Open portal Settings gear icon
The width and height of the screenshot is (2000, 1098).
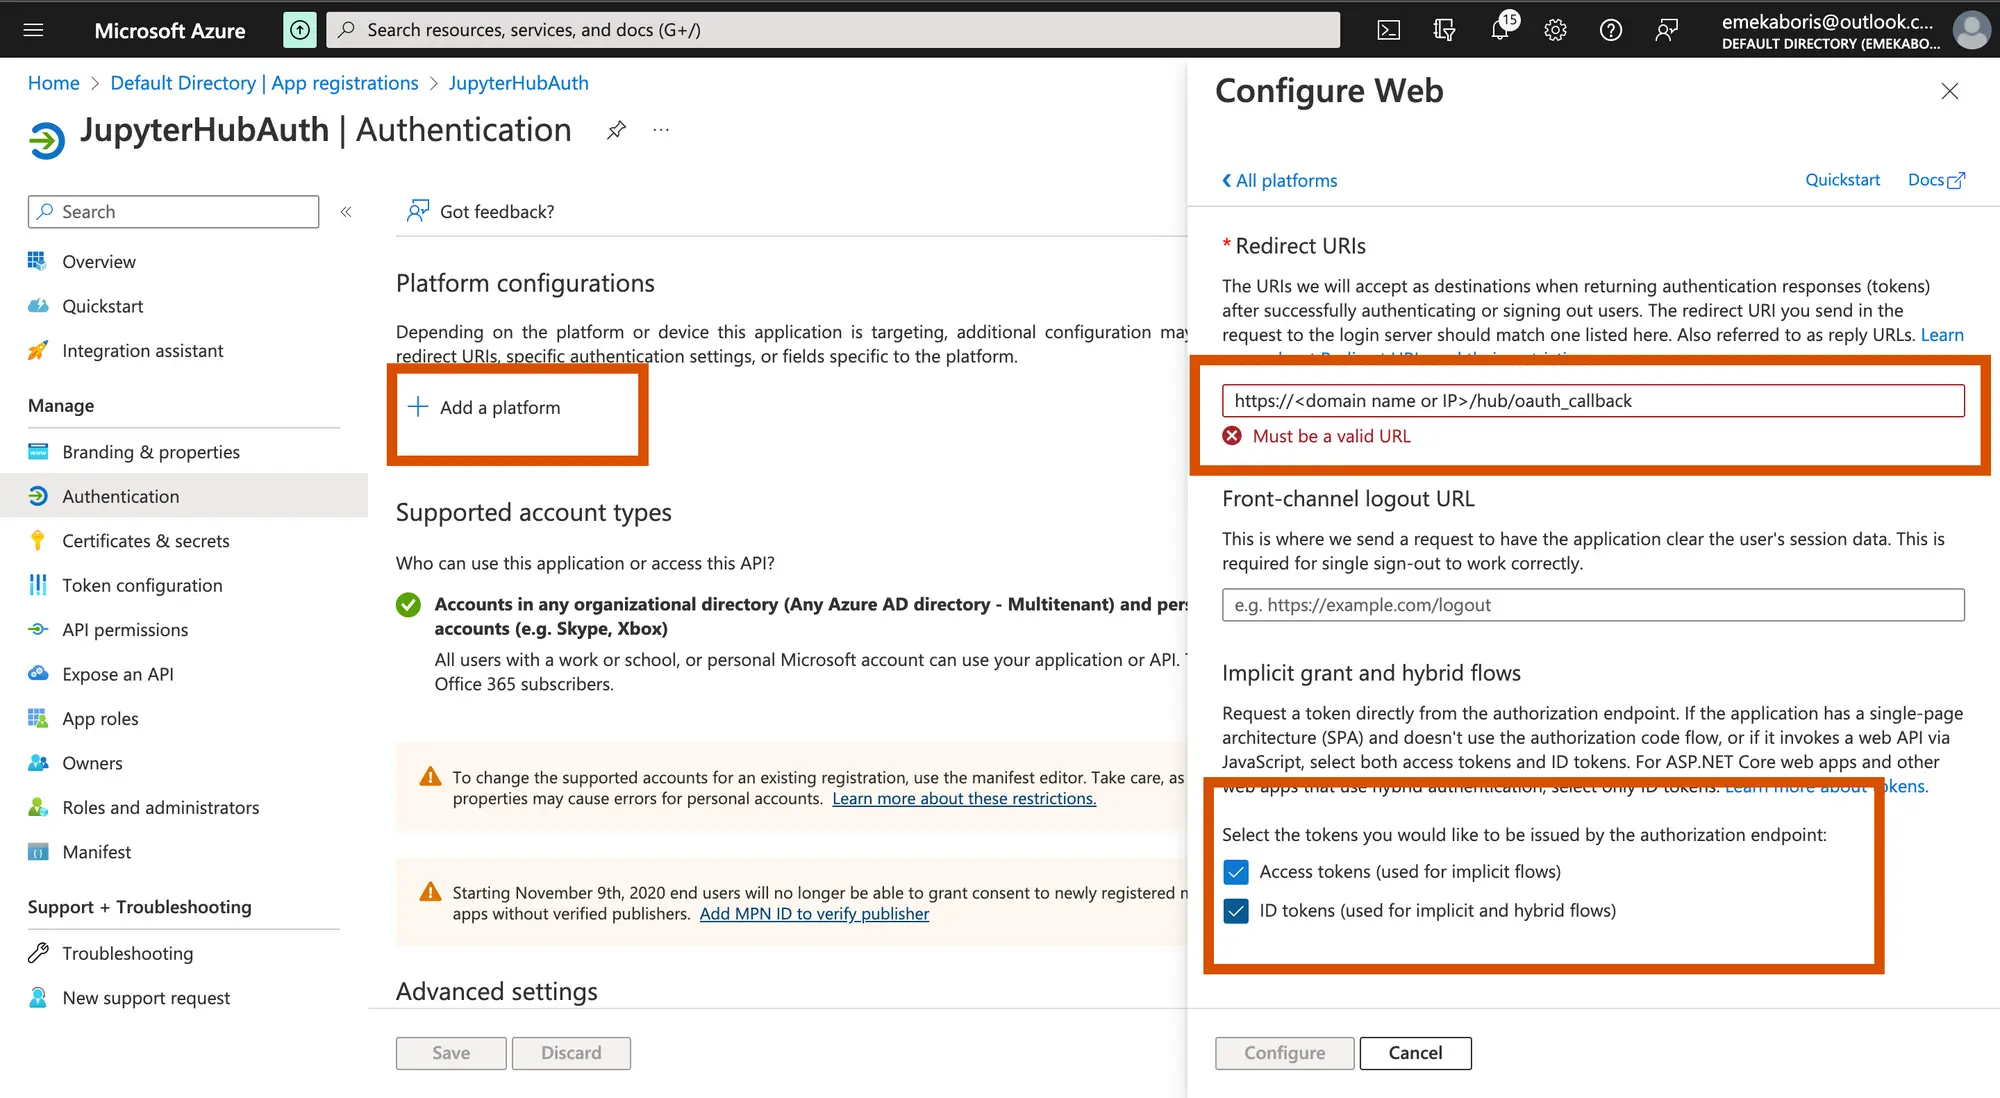point(1555,30)
